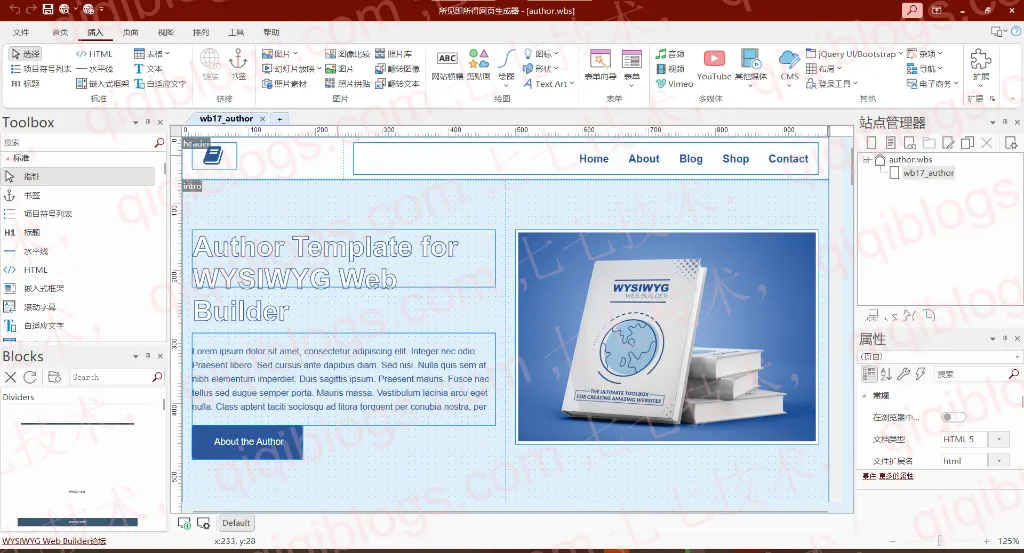Click the 项目符号列表 ribbon button
Image resolution: width=1024 pixels, height=553 pixels.
click(40, 69)
